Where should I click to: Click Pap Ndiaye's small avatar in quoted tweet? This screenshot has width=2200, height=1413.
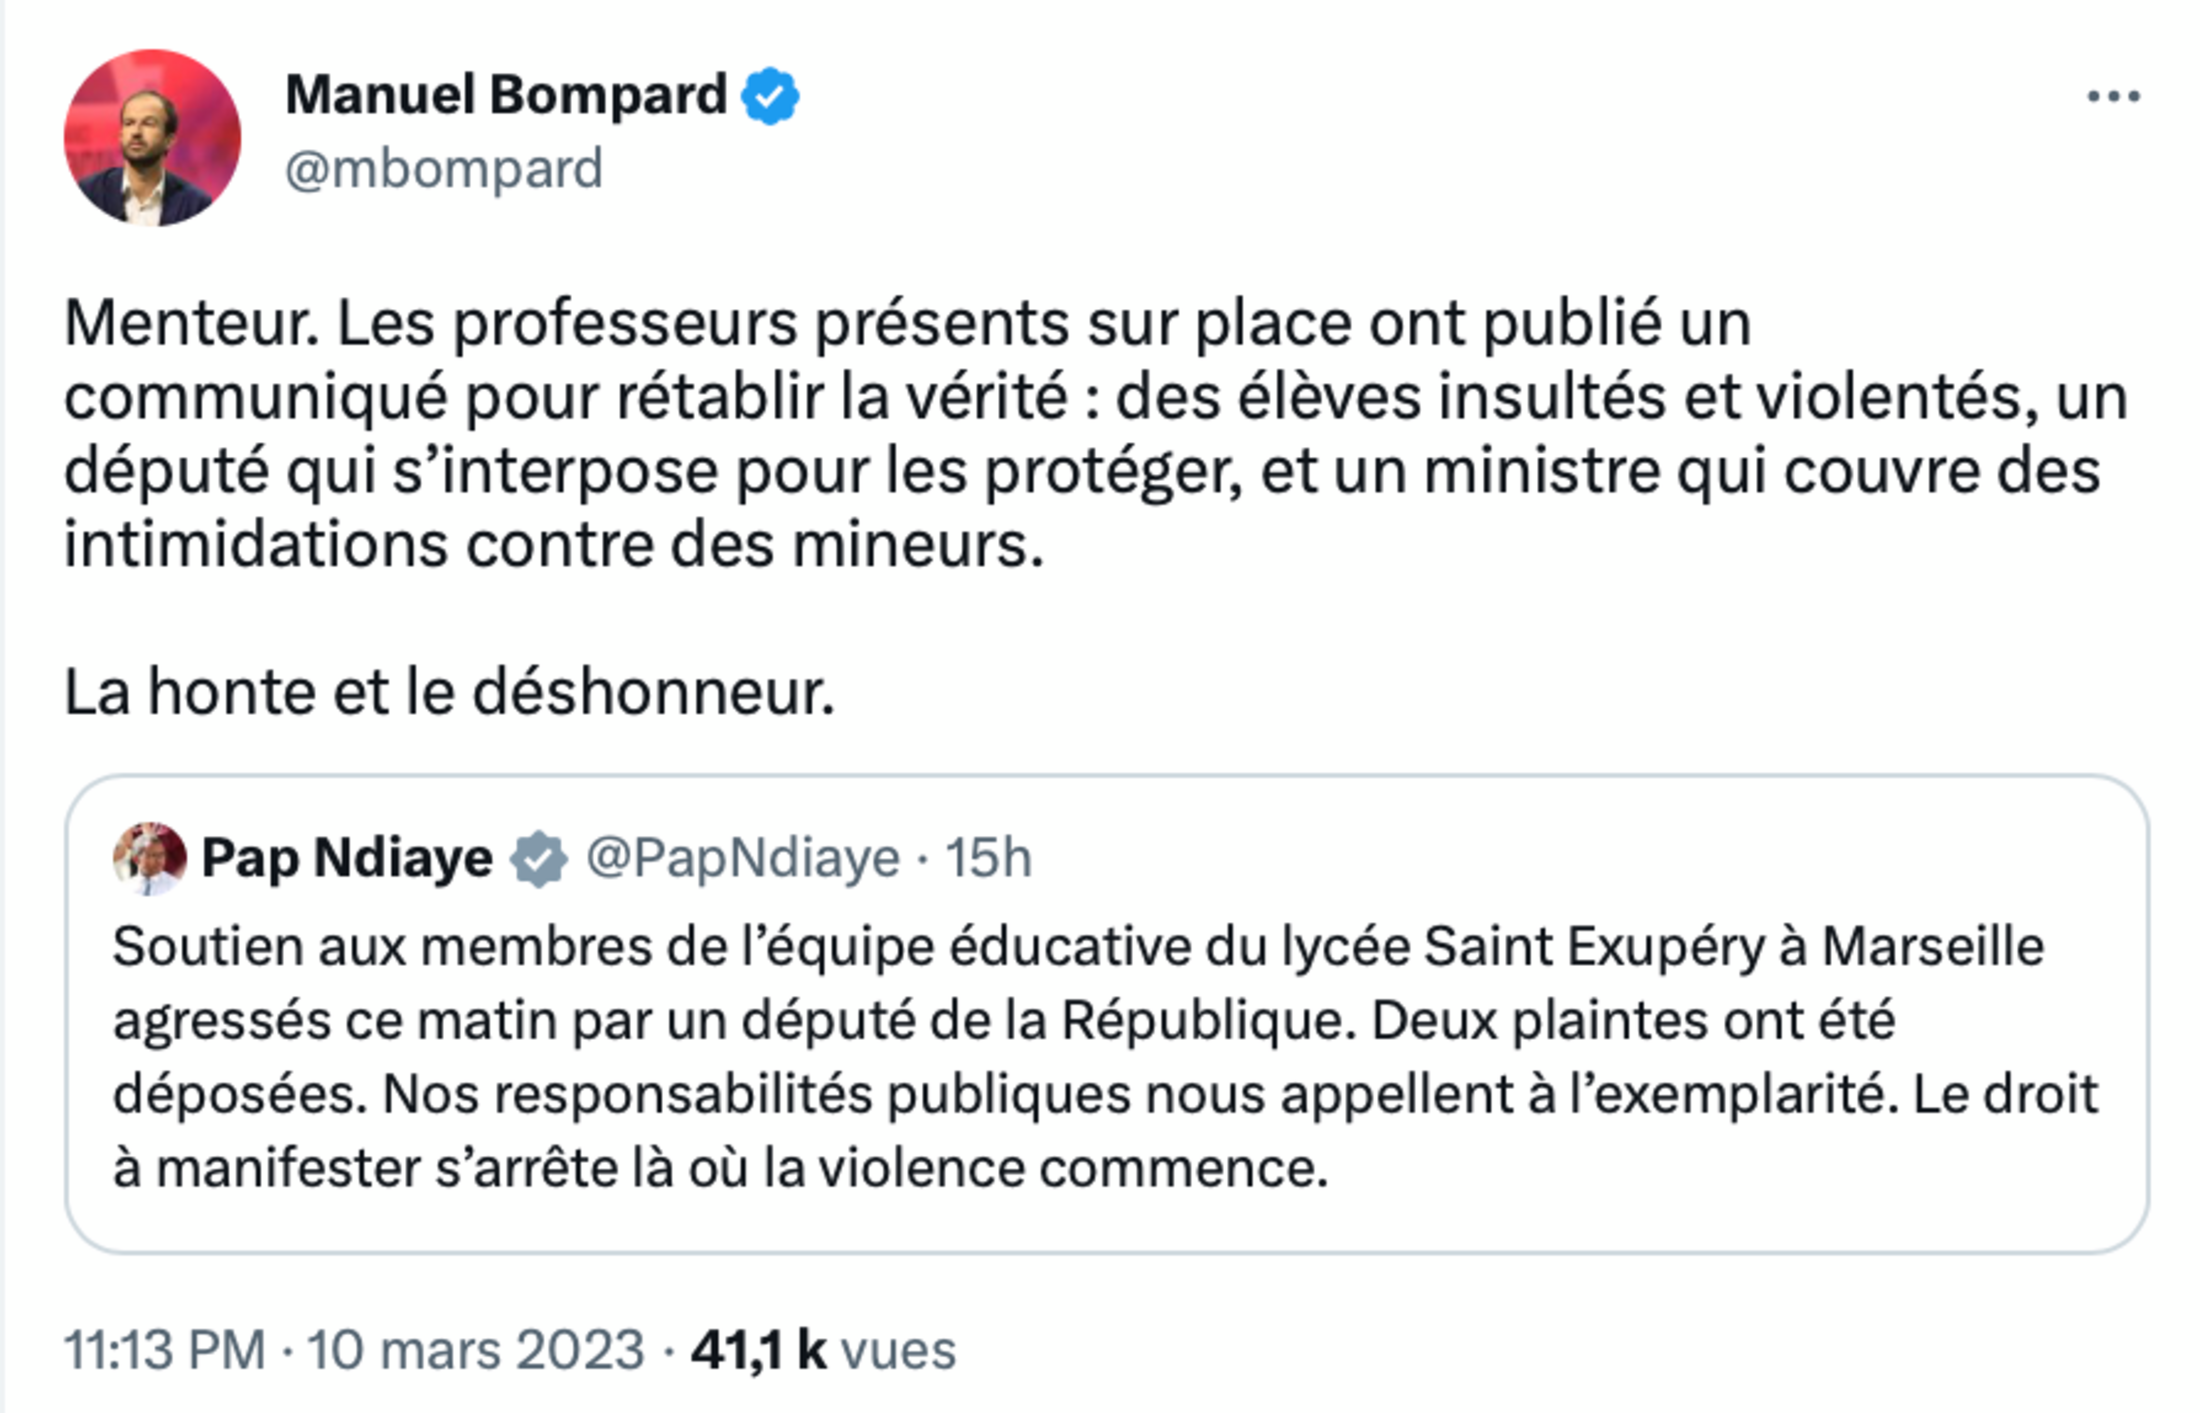[149, 858]
